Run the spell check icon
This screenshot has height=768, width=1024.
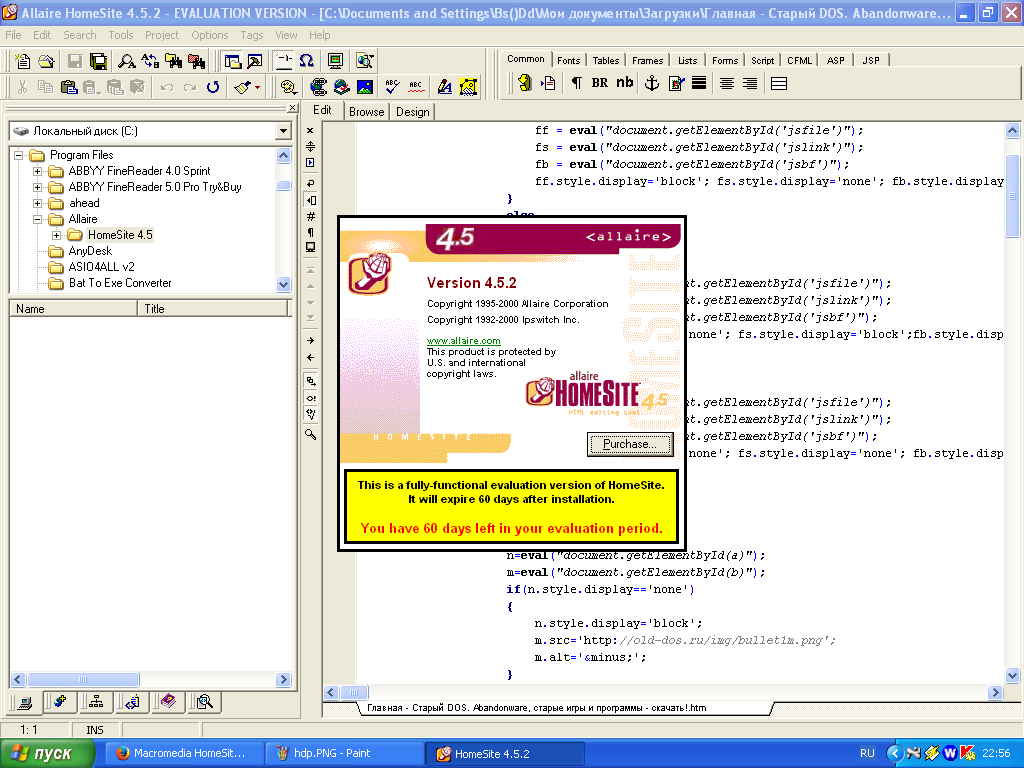(x=392, y=87)
